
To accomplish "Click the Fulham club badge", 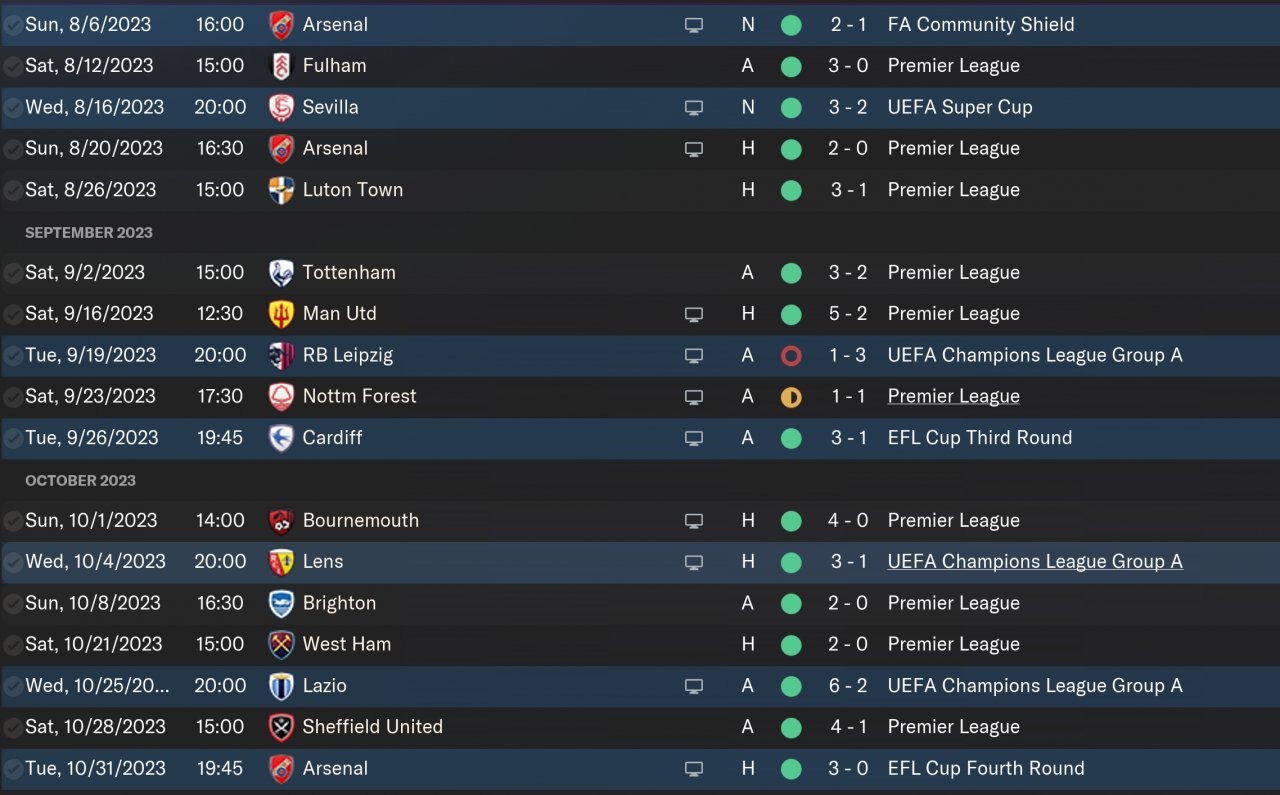I will pos(282,66).
